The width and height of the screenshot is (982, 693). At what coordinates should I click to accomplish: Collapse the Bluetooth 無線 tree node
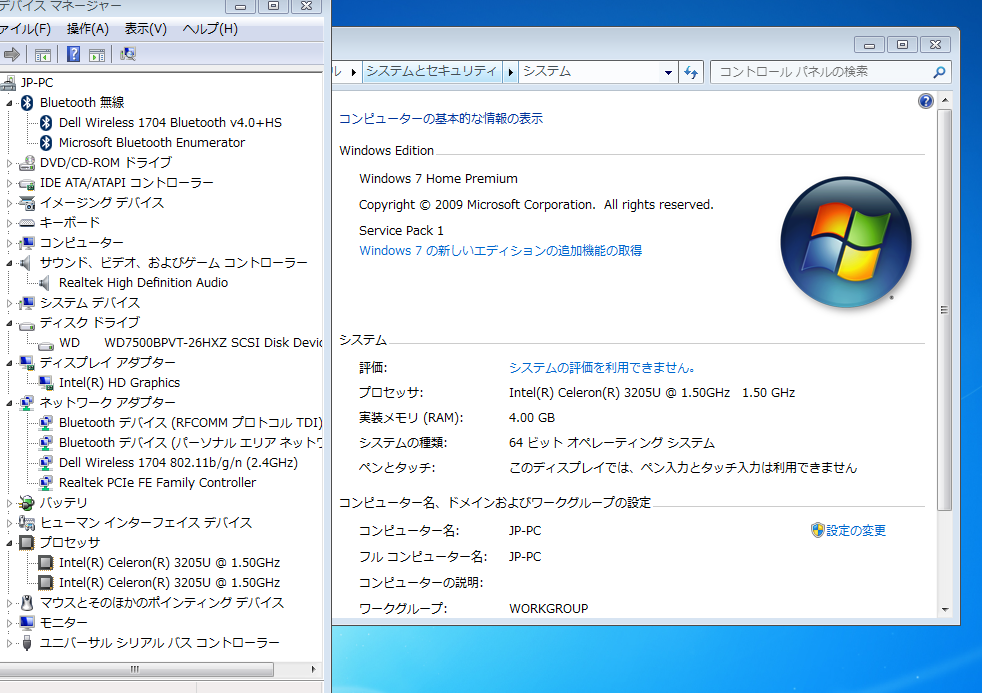[x=9, y=102]
